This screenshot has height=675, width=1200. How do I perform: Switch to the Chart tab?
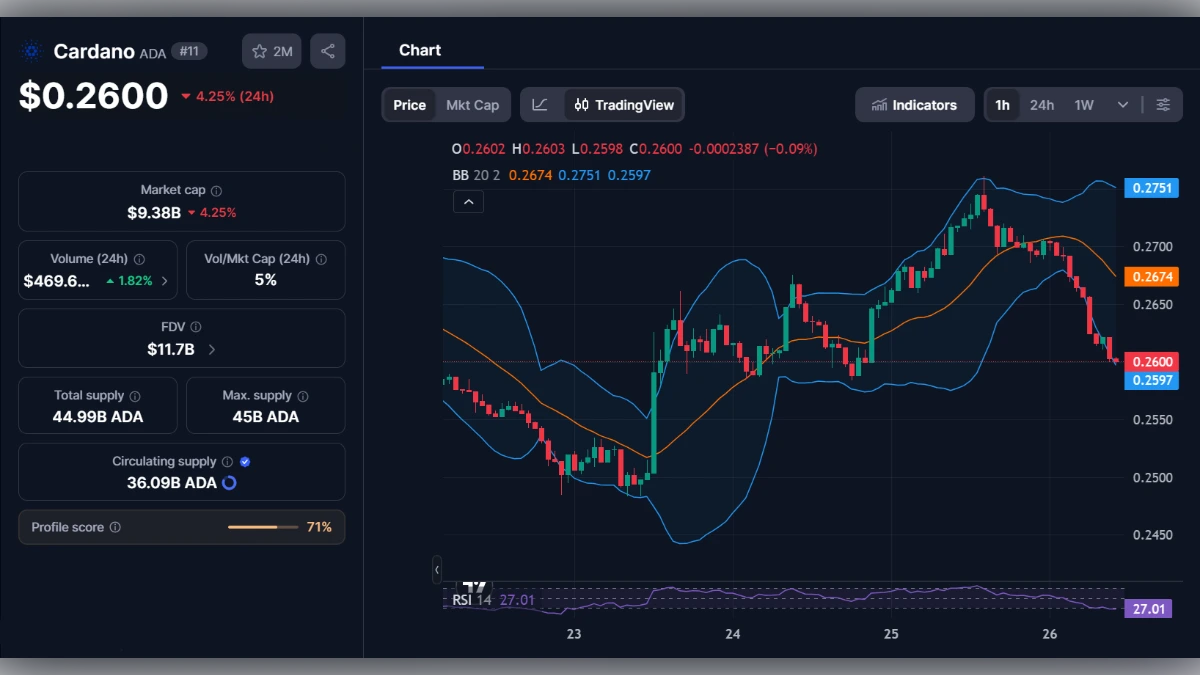420,50
